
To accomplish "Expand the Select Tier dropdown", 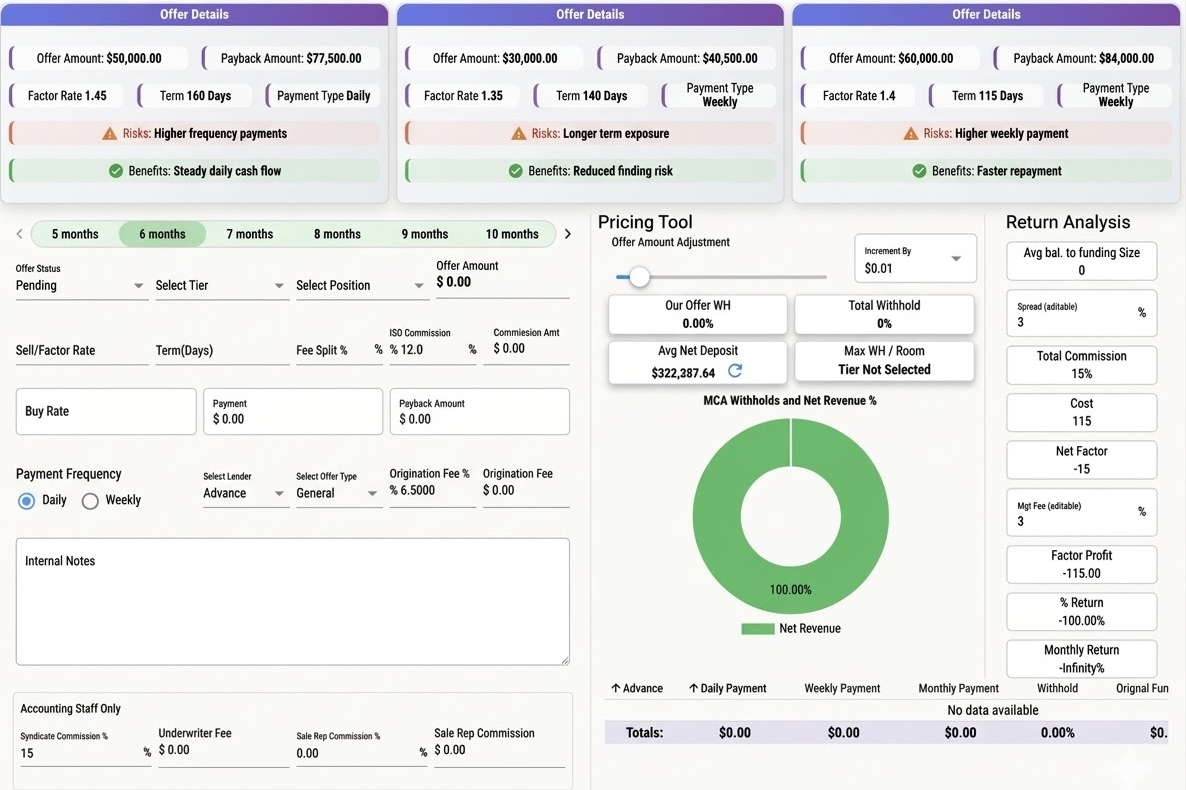I will [221, 286].
